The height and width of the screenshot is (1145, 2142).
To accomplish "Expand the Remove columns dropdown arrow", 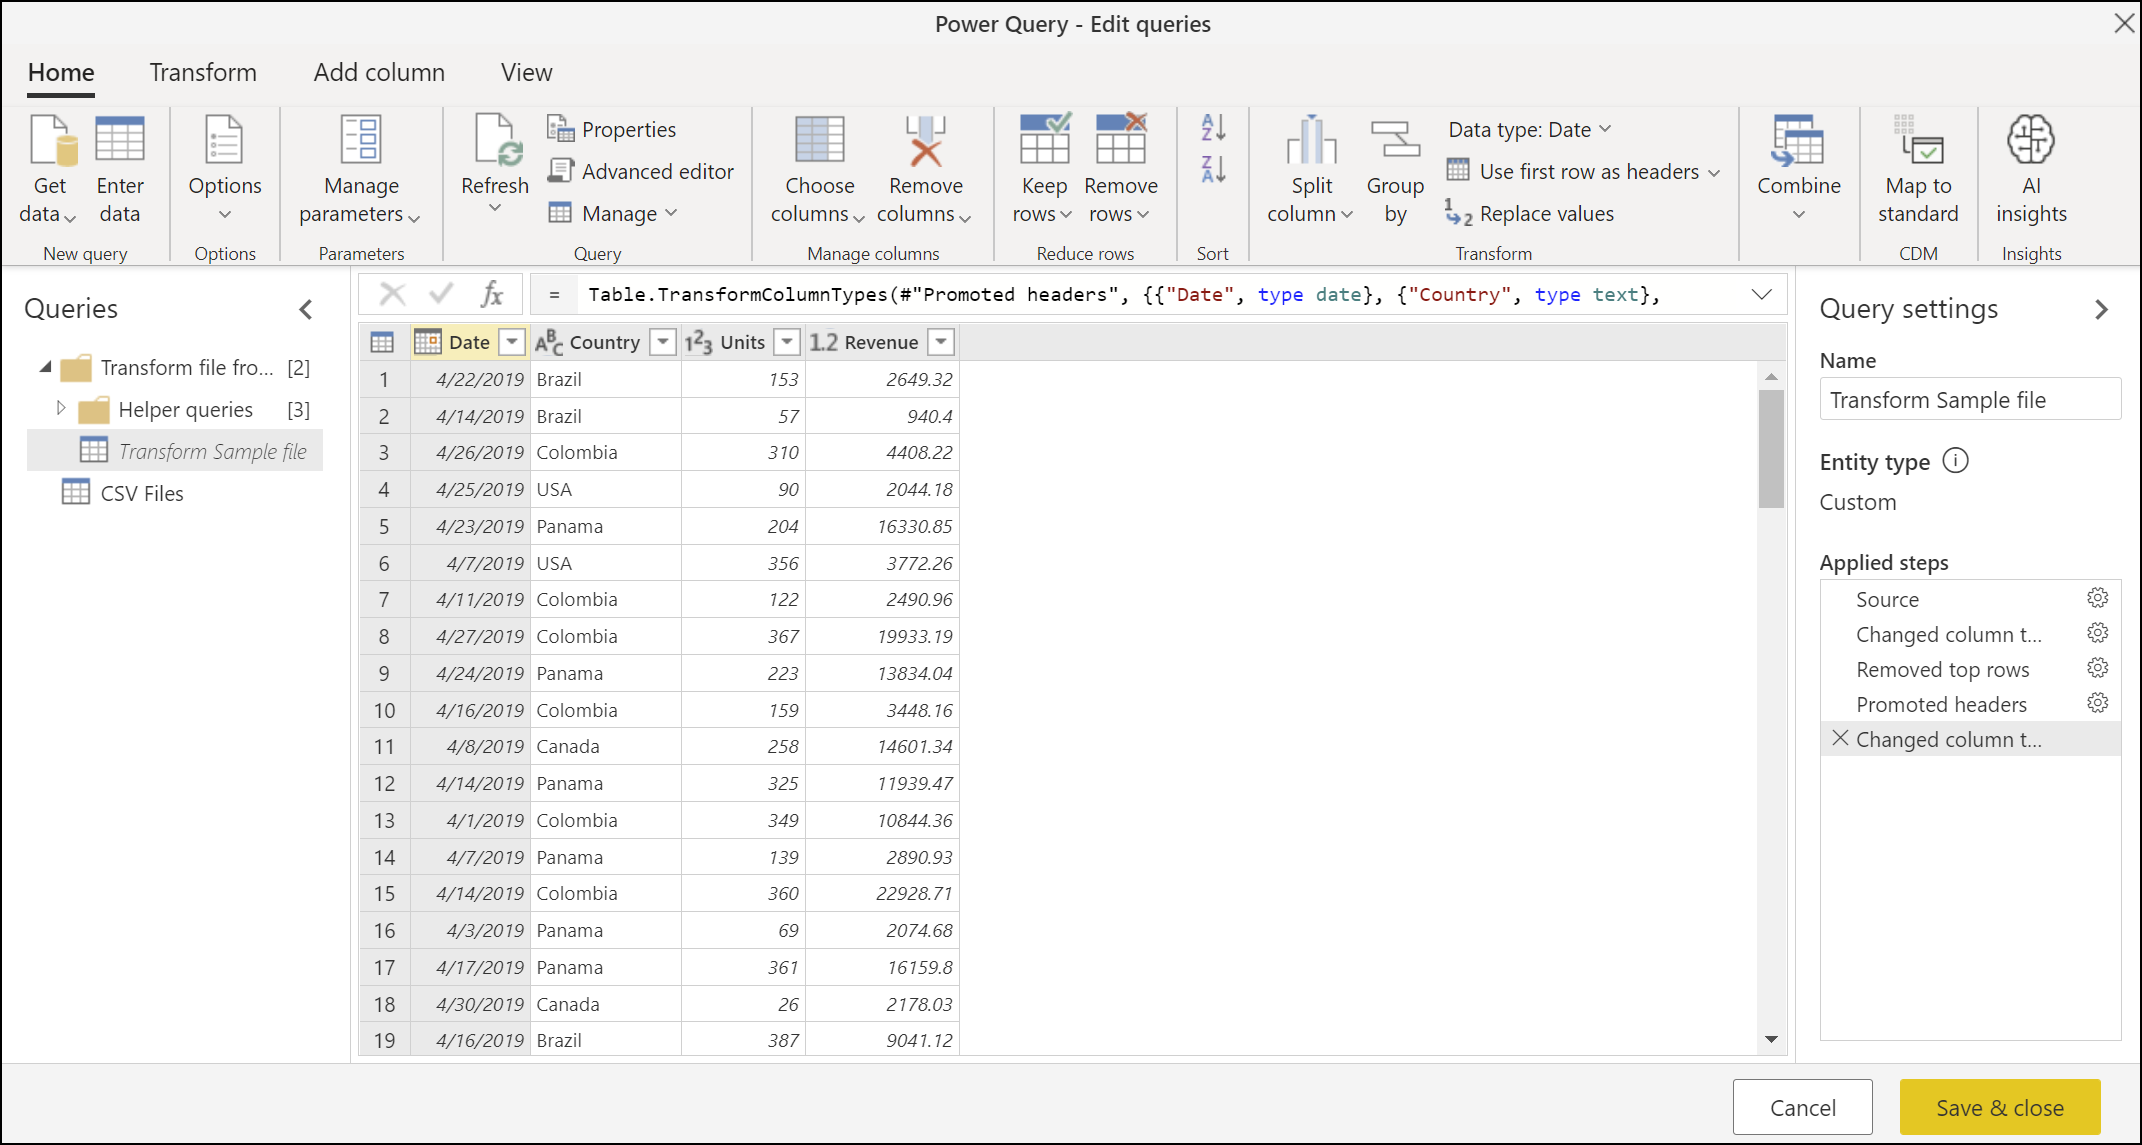I will [x=966, y=218].
